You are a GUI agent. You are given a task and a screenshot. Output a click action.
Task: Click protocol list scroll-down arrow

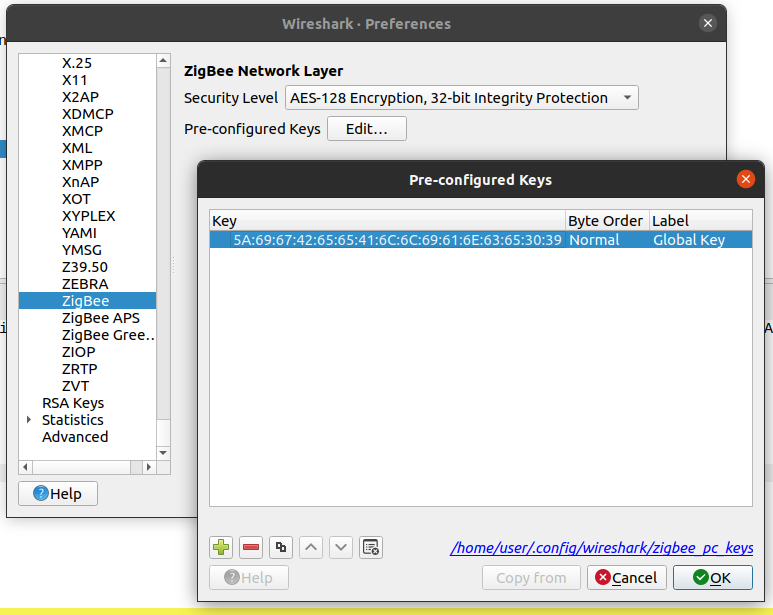click(x=163, y=452)
